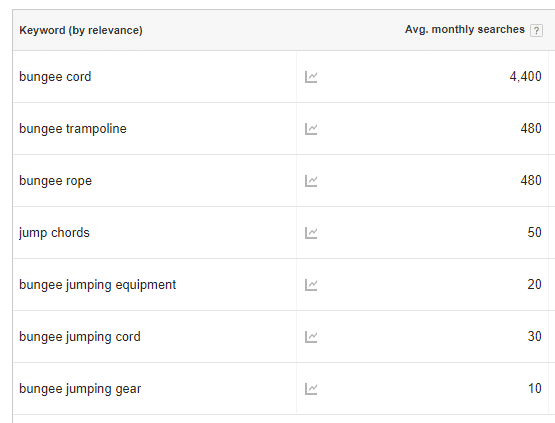
Task: Open trend chart icon for bungee rope
Action: (311, 181)
